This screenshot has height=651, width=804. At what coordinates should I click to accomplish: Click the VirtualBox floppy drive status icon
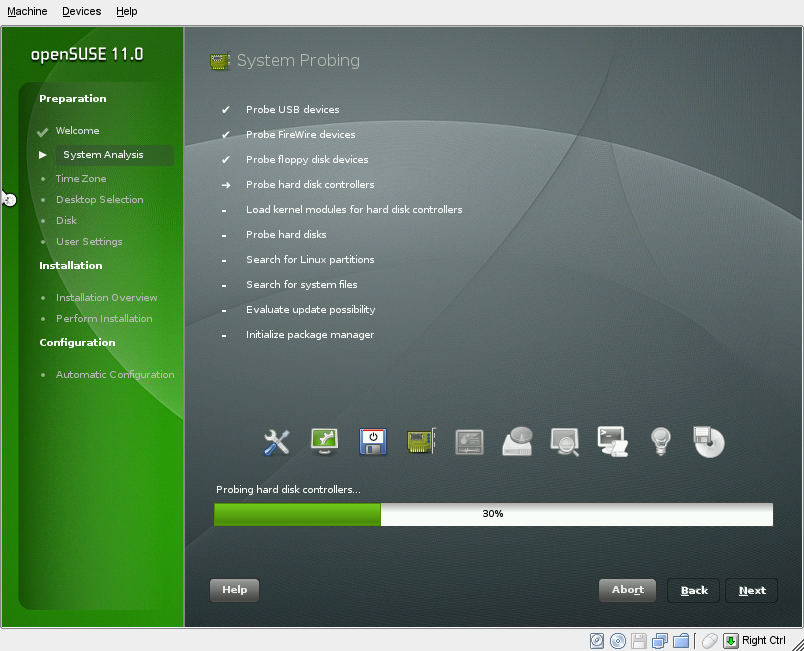(639, 641)
